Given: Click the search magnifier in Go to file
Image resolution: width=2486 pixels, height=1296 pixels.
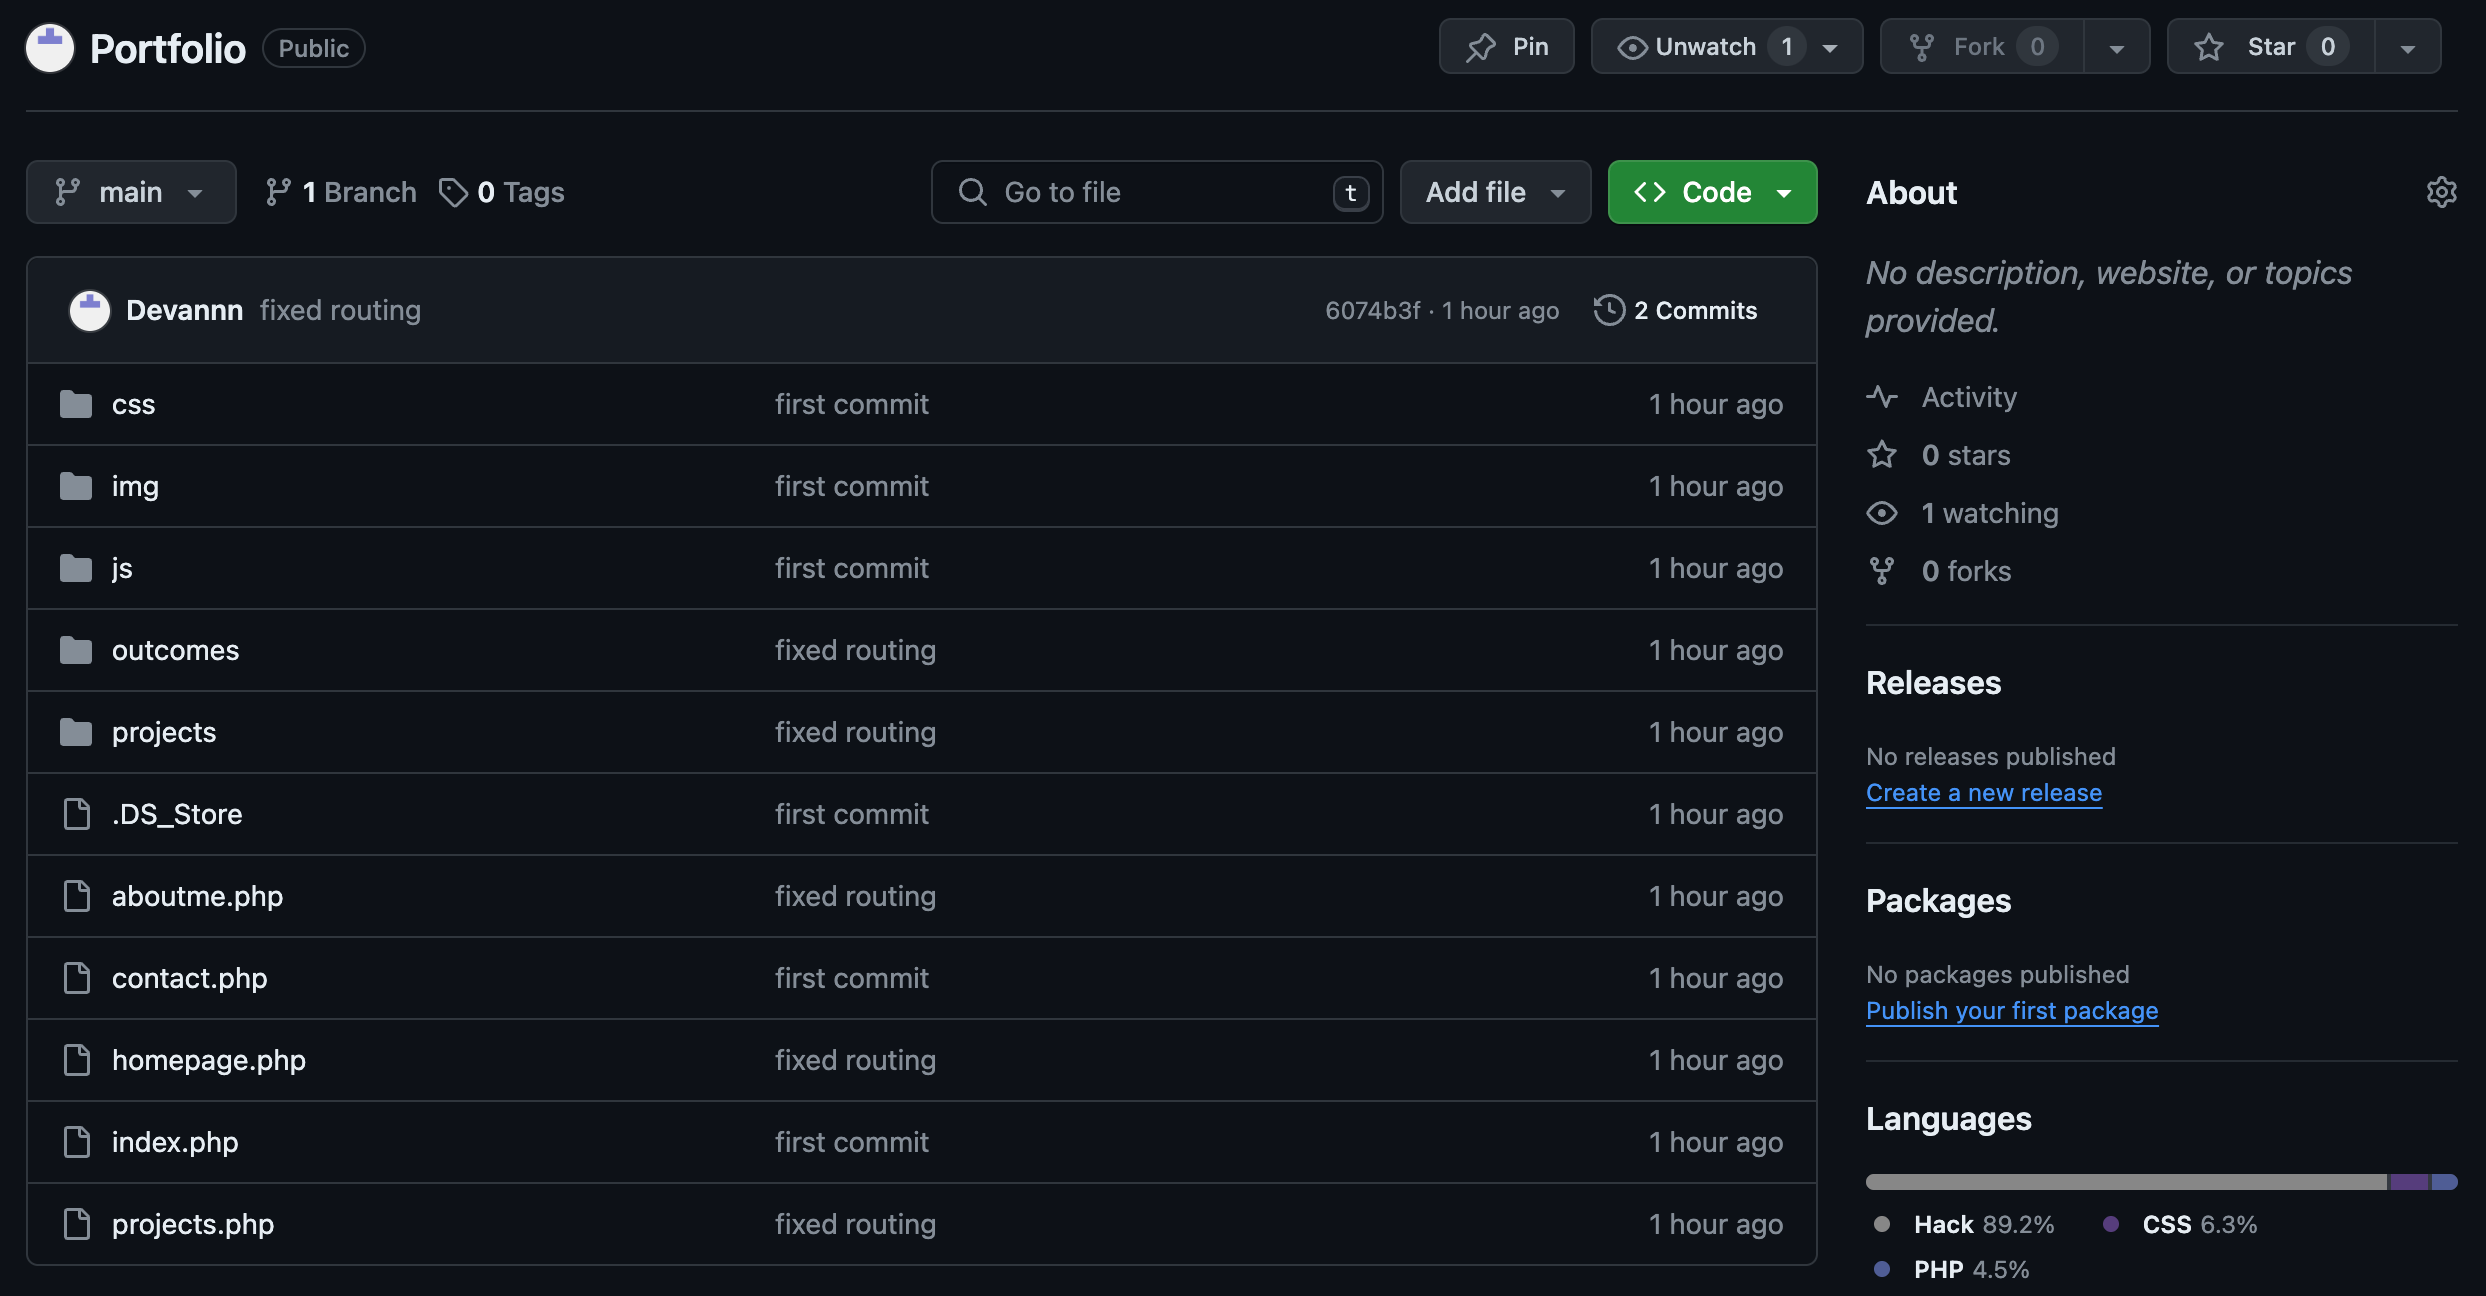Looking at the screenshot, I should coord(972,192).
